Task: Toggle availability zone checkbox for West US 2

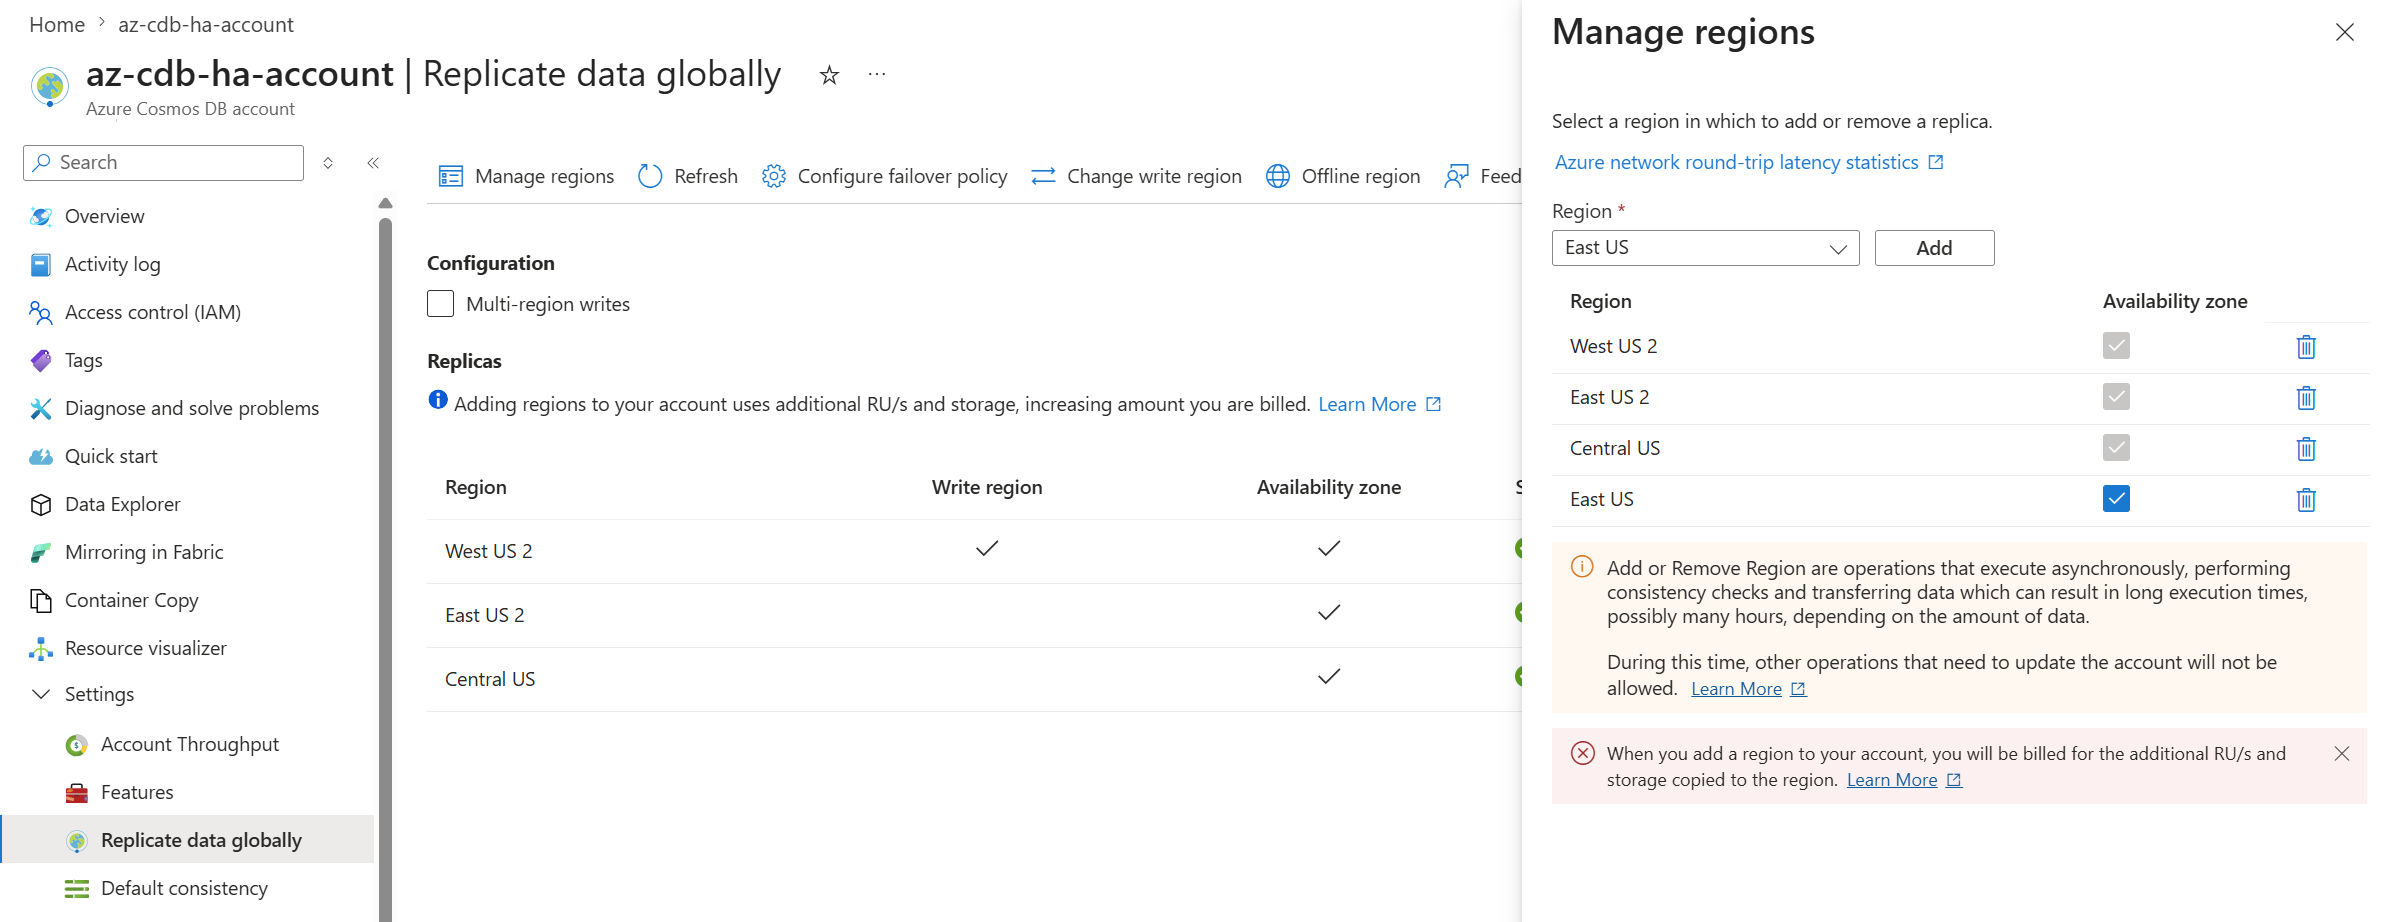Action: [x=2116, y=346]
